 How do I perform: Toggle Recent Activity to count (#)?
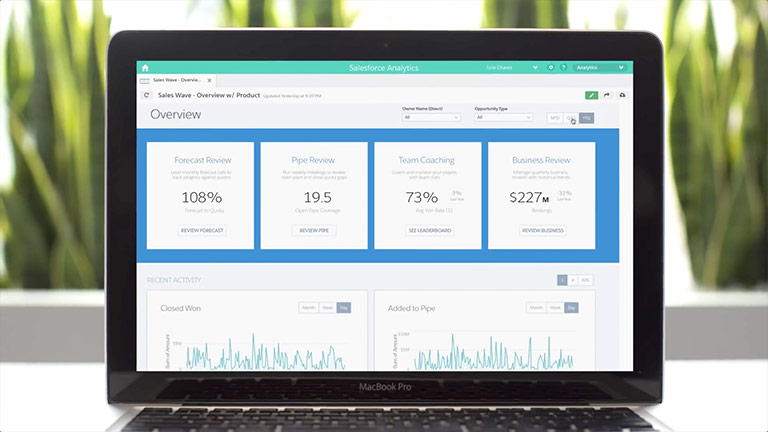coord(573,280)
